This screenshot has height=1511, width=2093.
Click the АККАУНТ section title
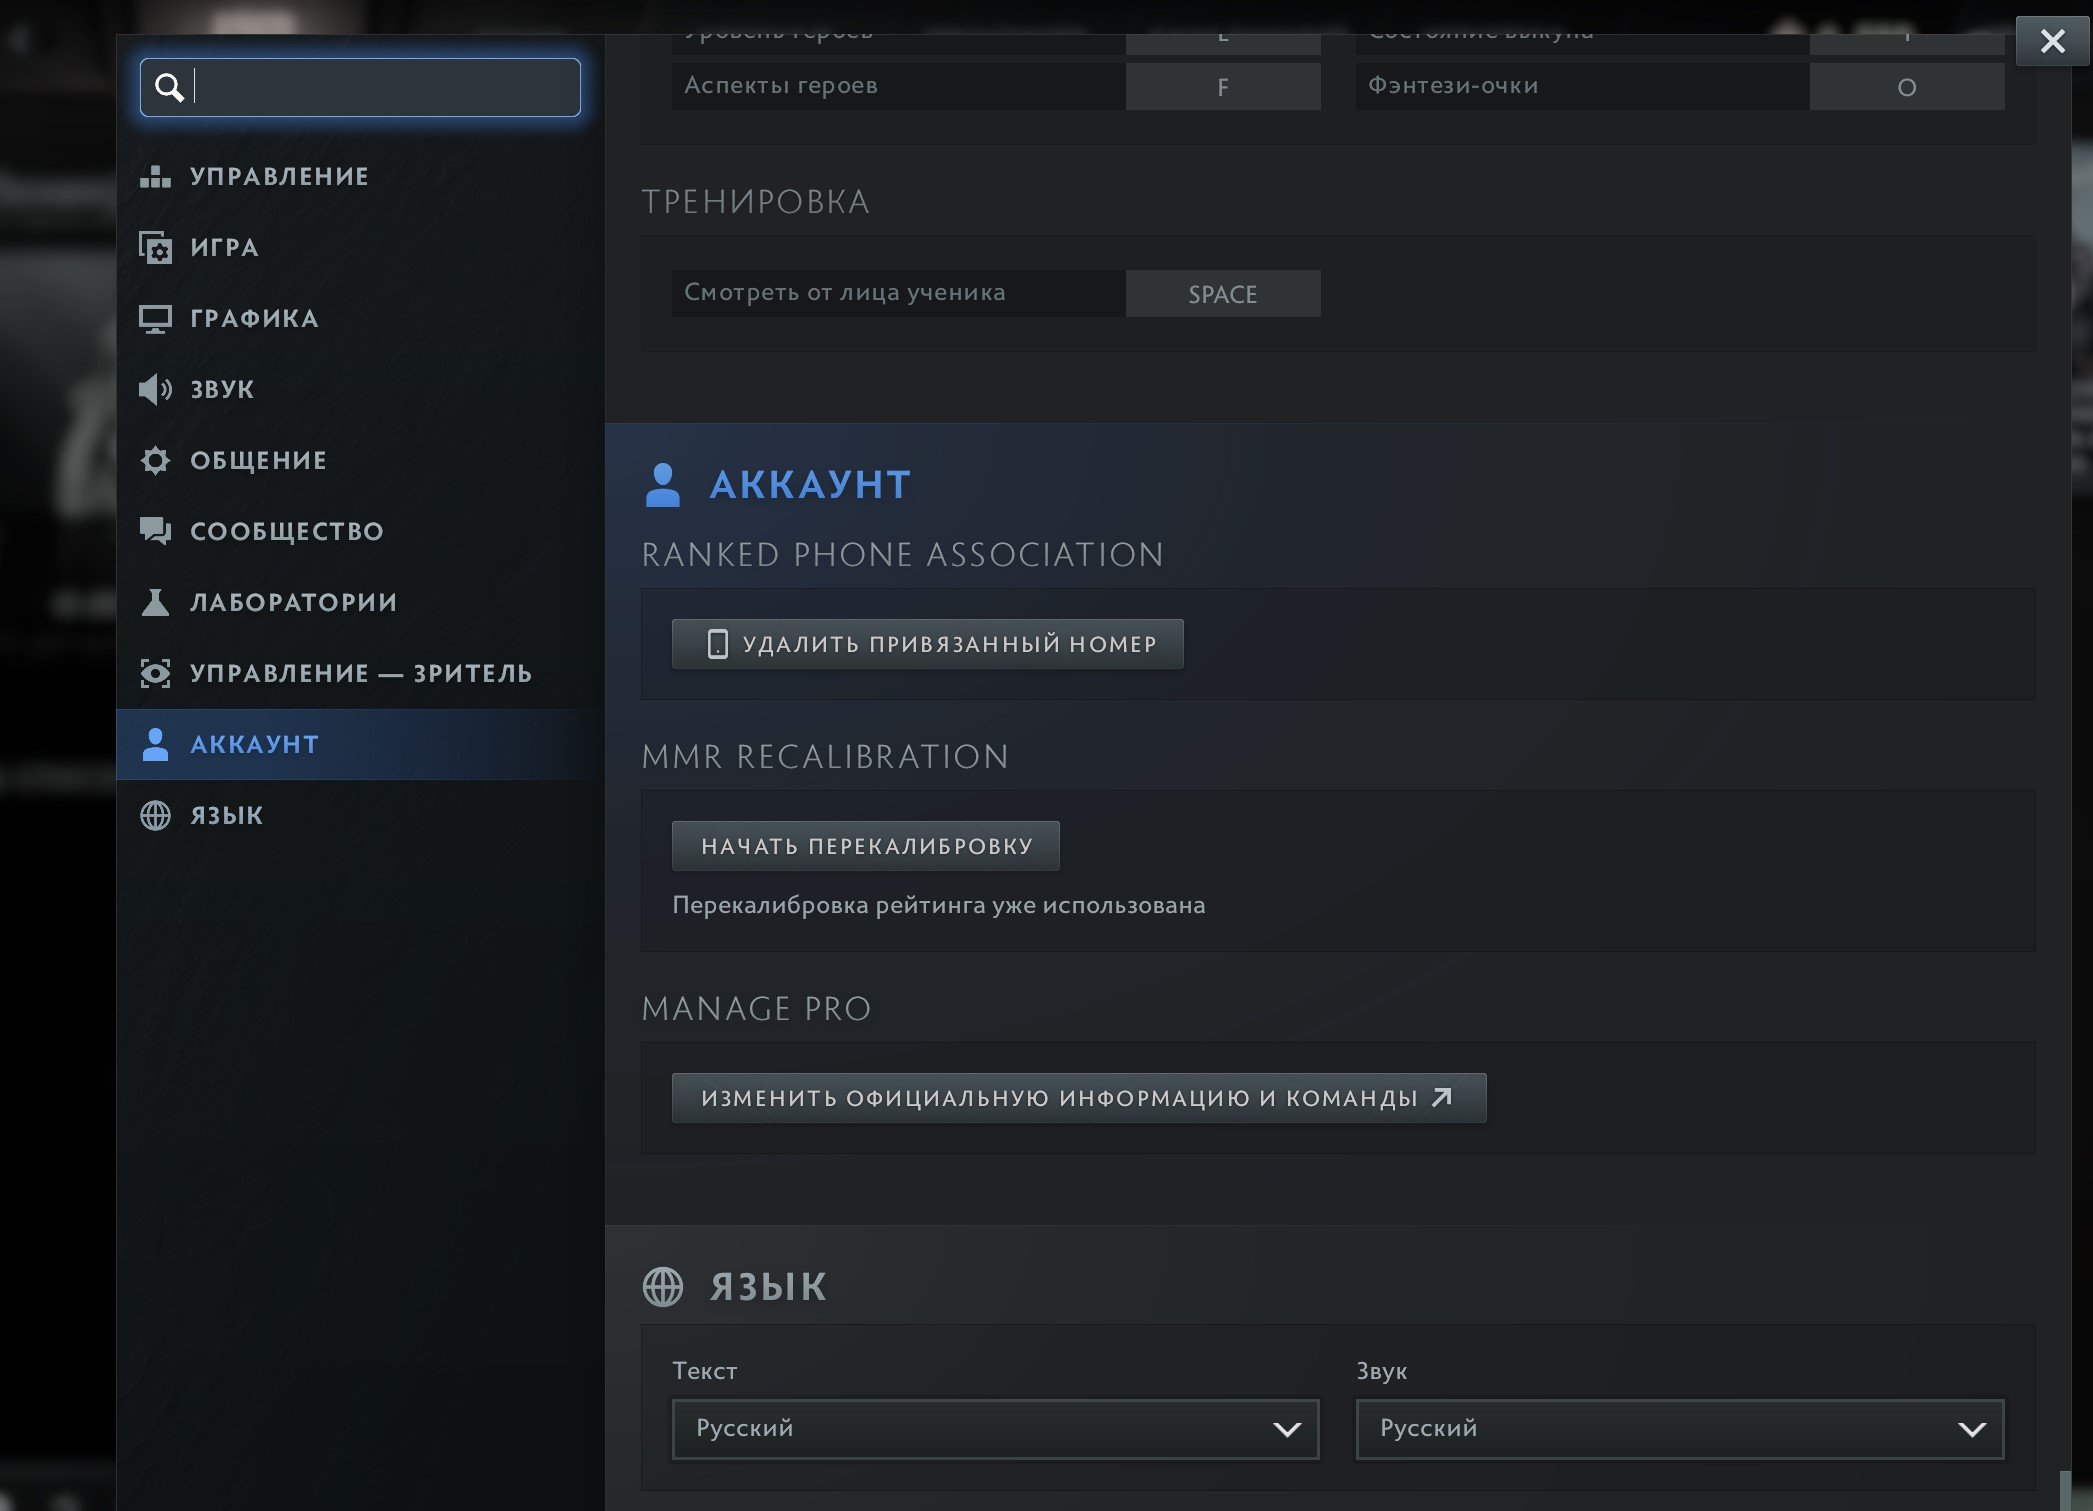810,485
